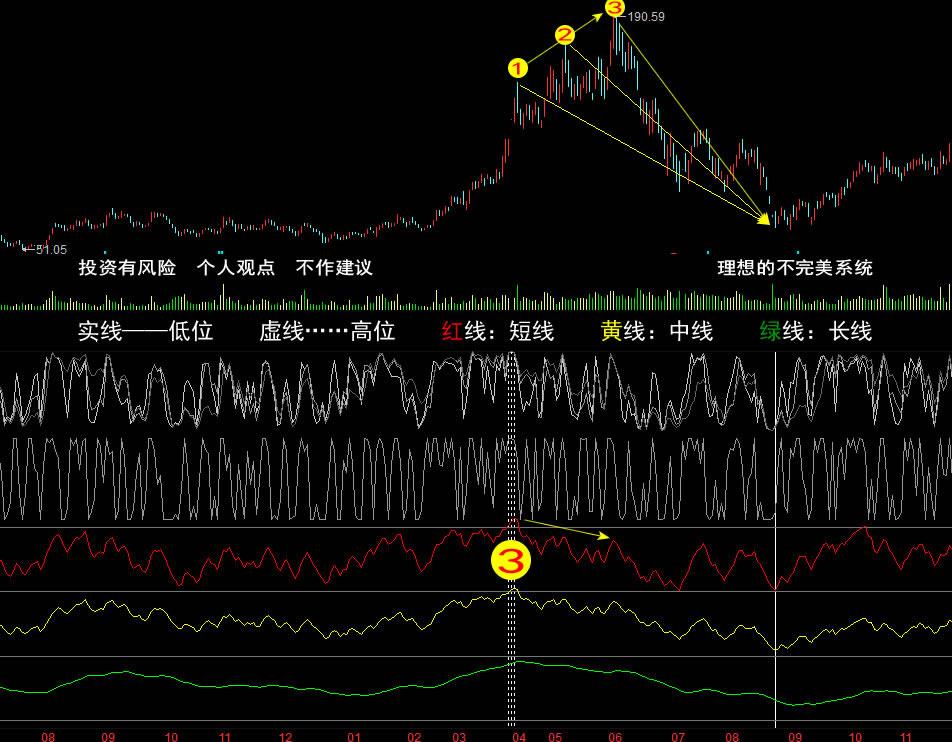This screenshot has height=742, width=952.
Task: Click the 黄线：中线 legend label
Action: point(657,331)
